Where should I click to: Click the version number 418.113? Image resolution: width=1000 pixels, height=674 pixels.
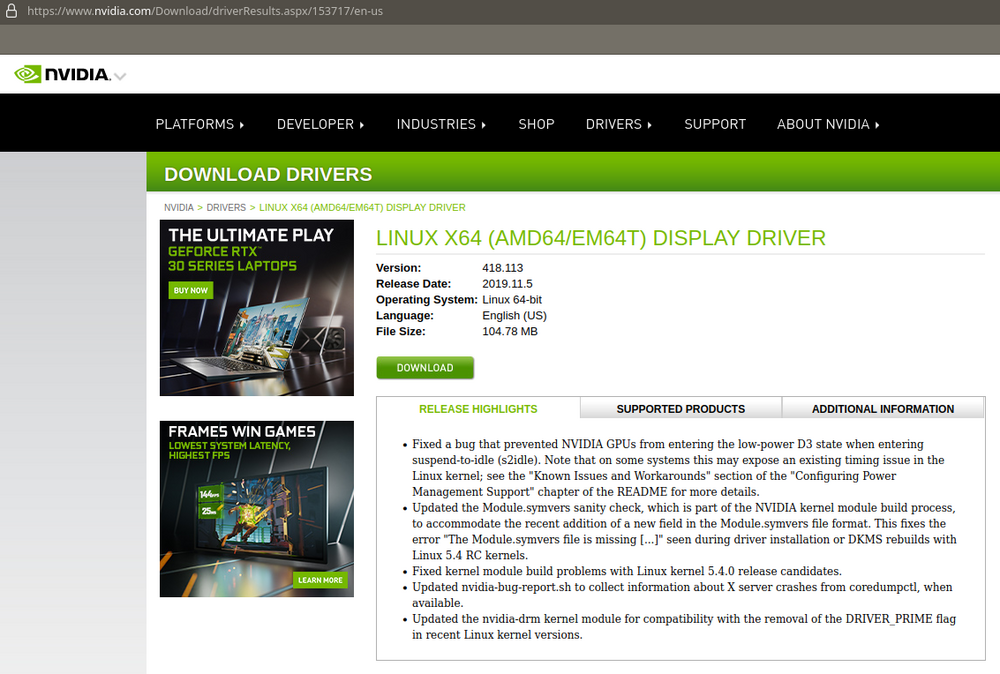point(503,268)
